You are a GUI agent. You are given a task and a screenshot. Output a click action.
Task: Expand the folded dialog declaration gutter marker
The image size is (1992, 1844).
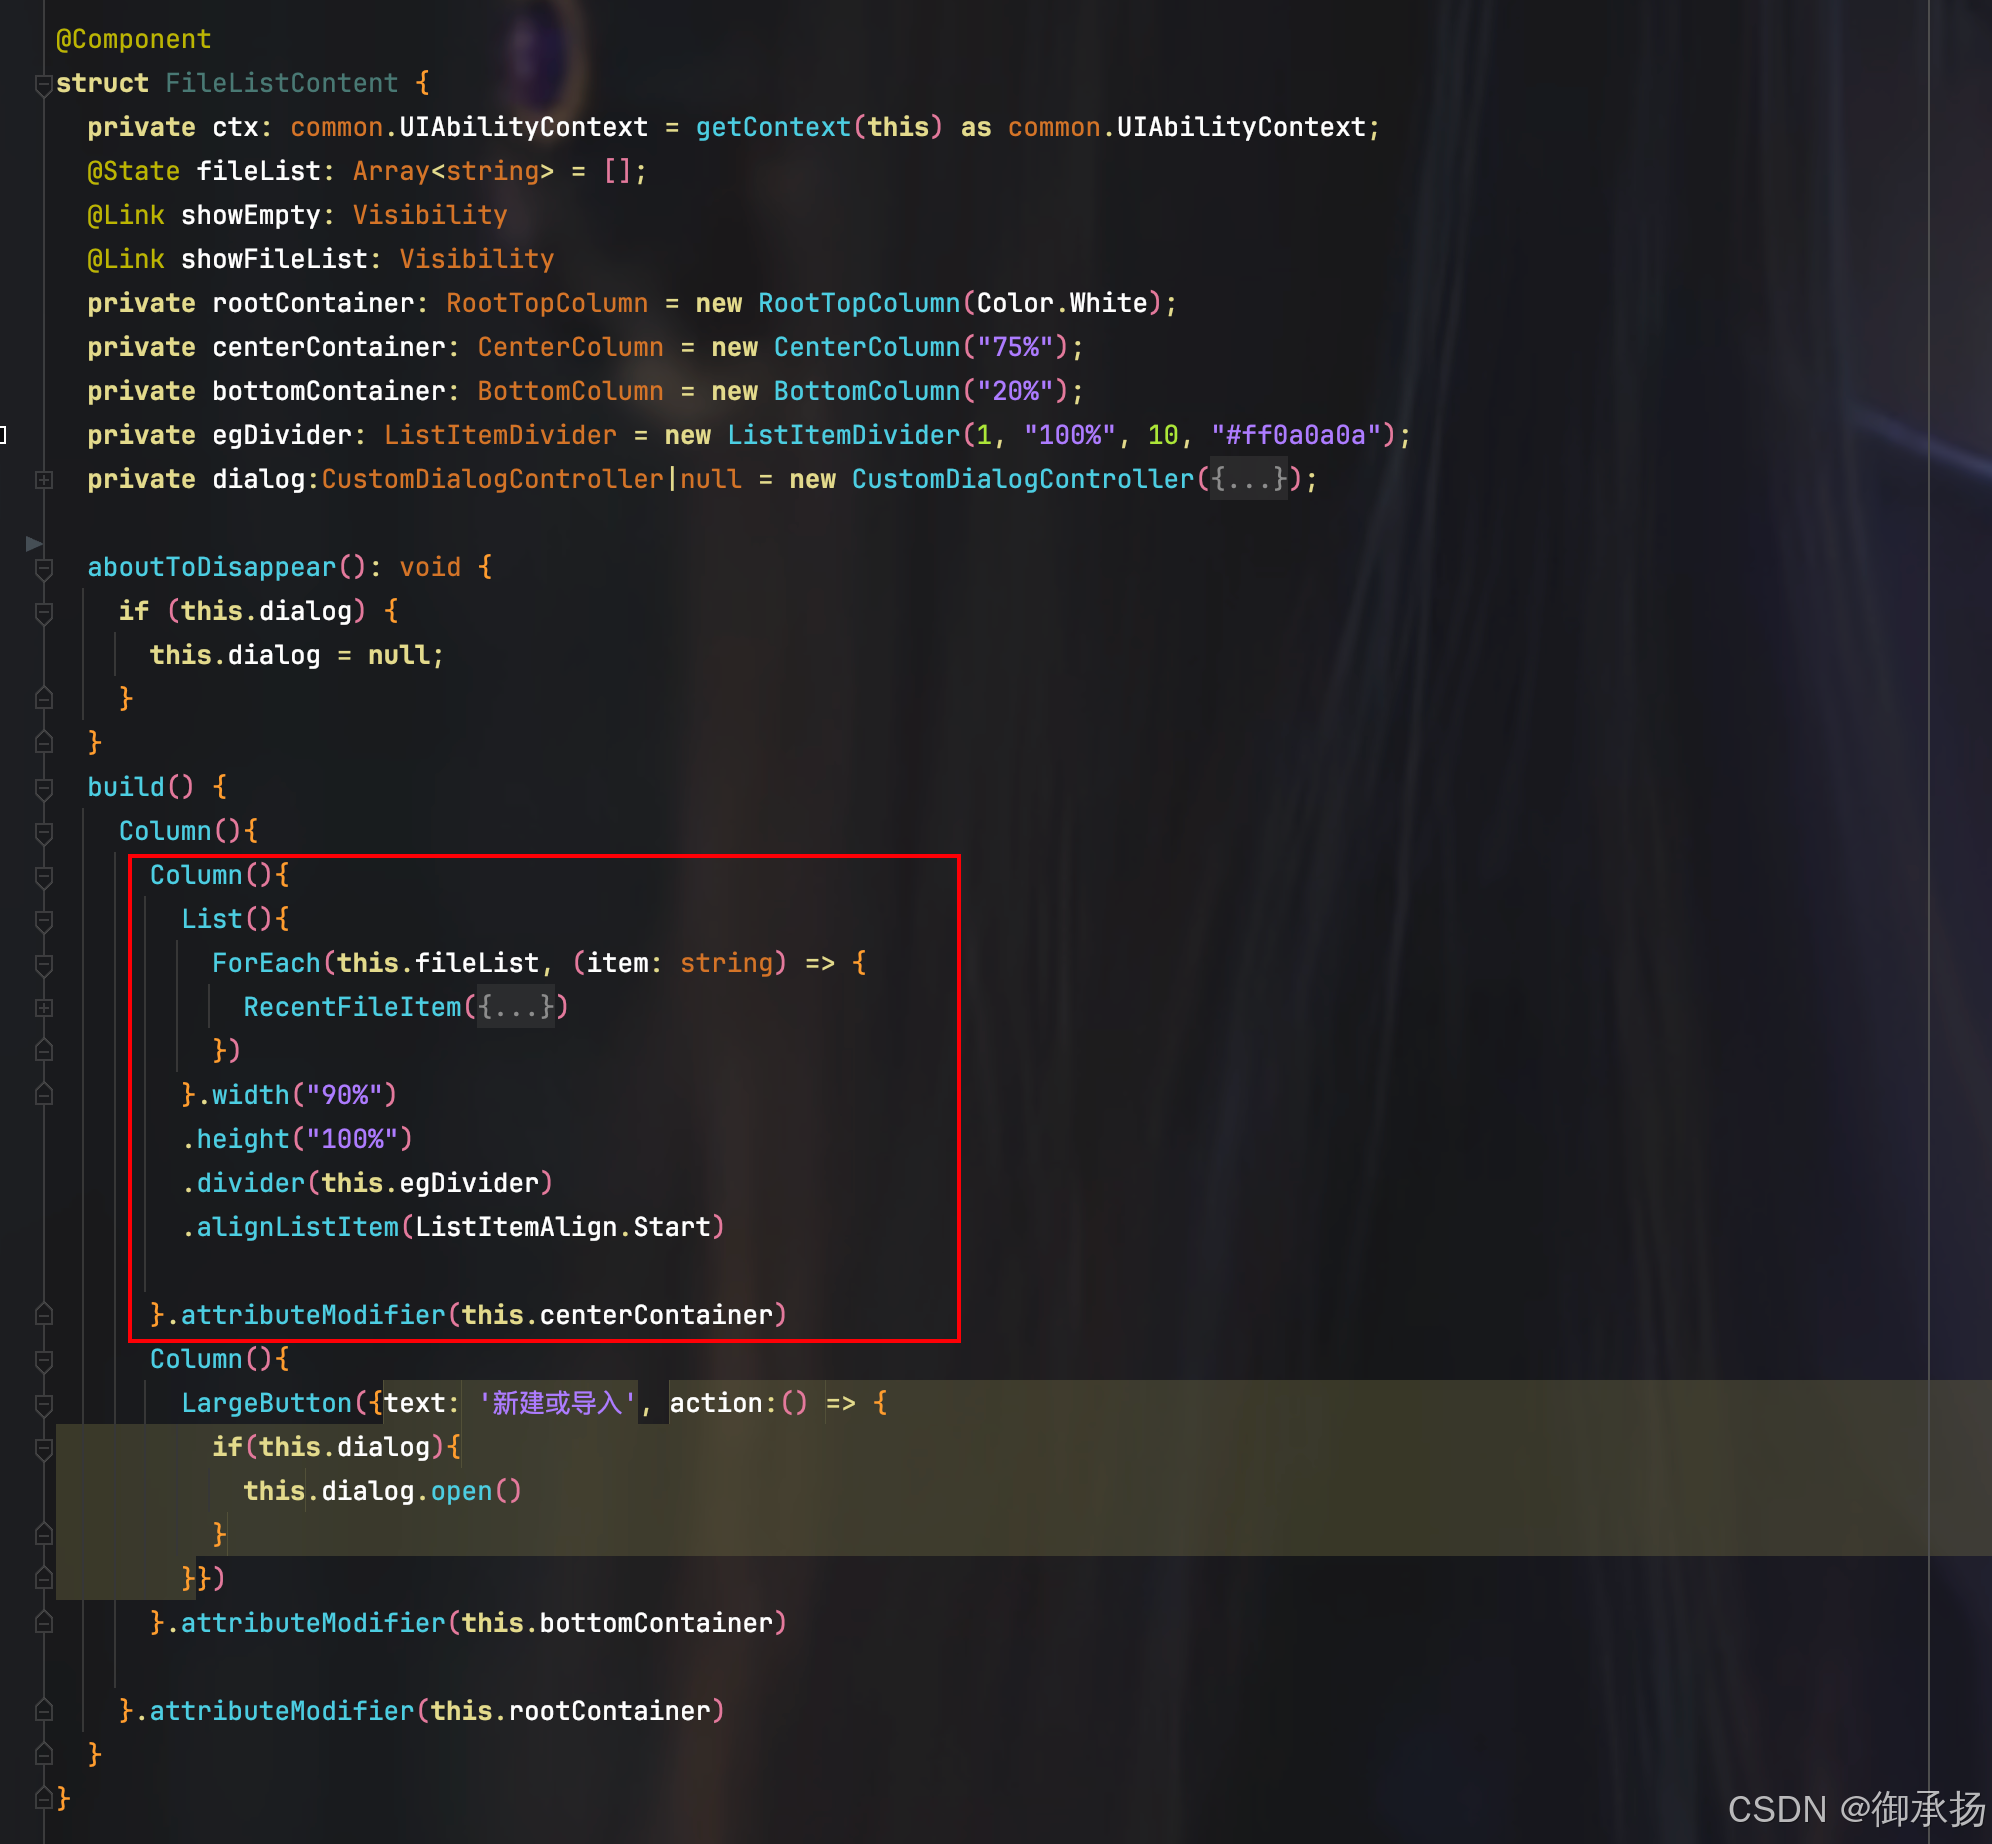43,480
